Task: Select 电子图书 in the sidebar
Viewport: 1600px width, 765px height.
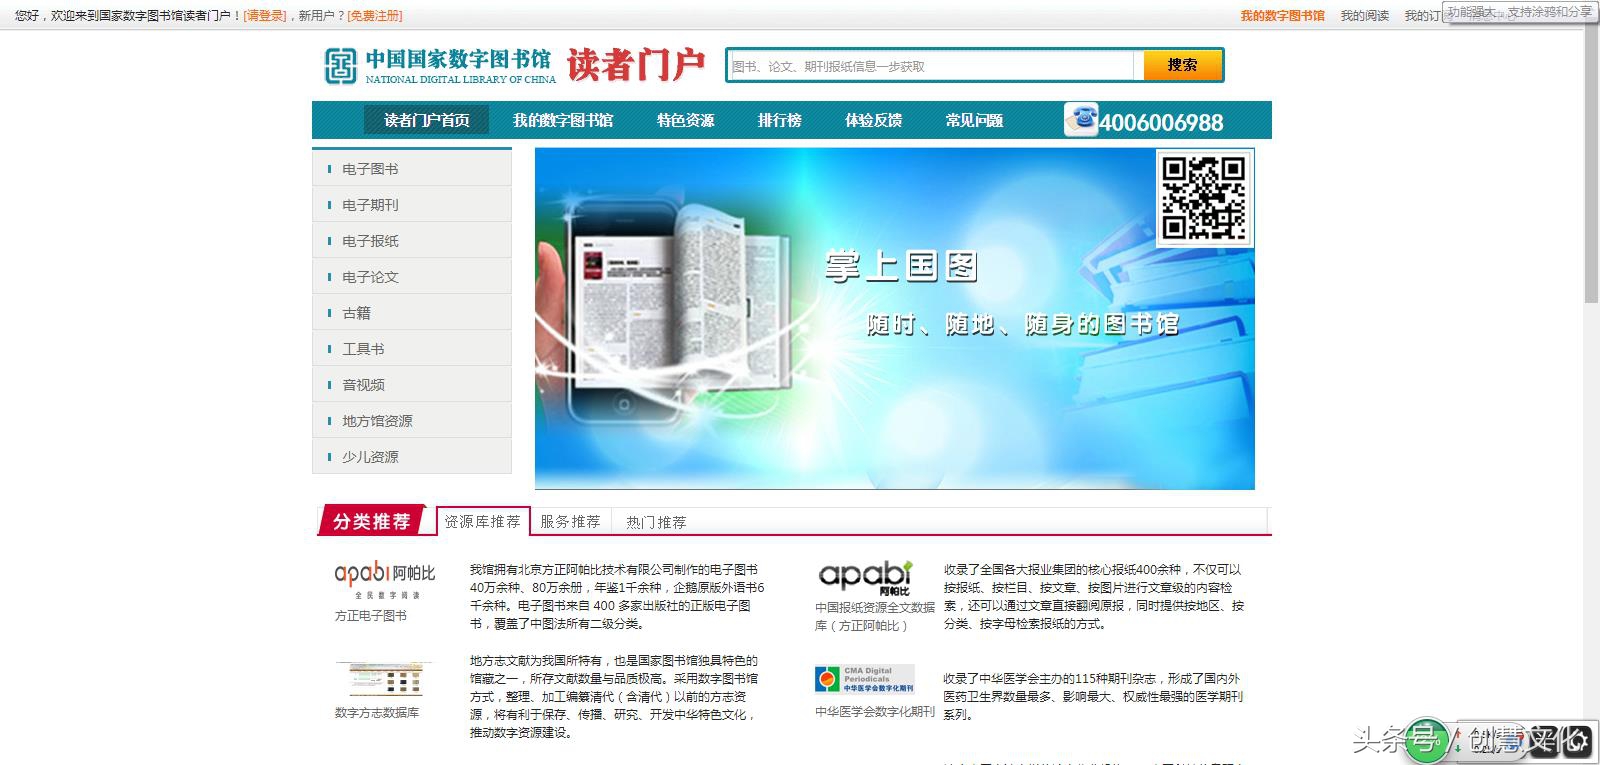Action: [x=412, y=169]
